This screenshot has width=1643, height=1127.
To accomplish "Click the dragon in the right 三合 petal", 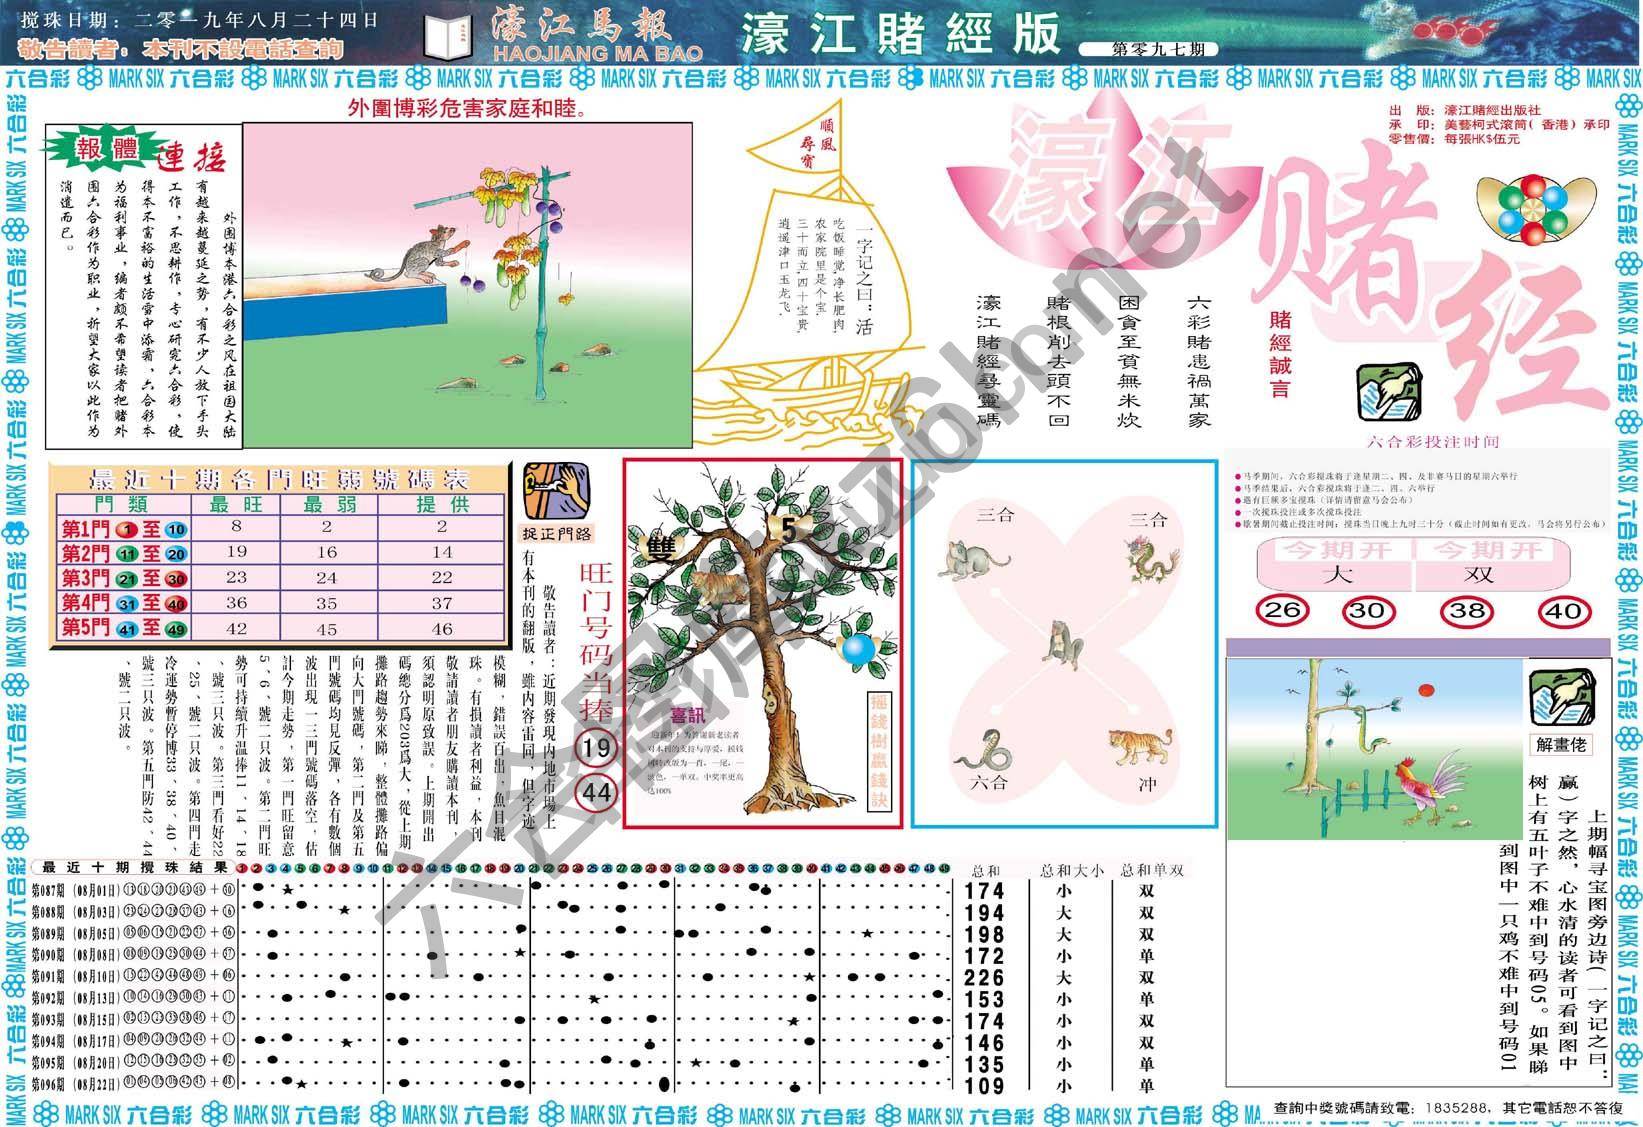I will [1144, 557].
